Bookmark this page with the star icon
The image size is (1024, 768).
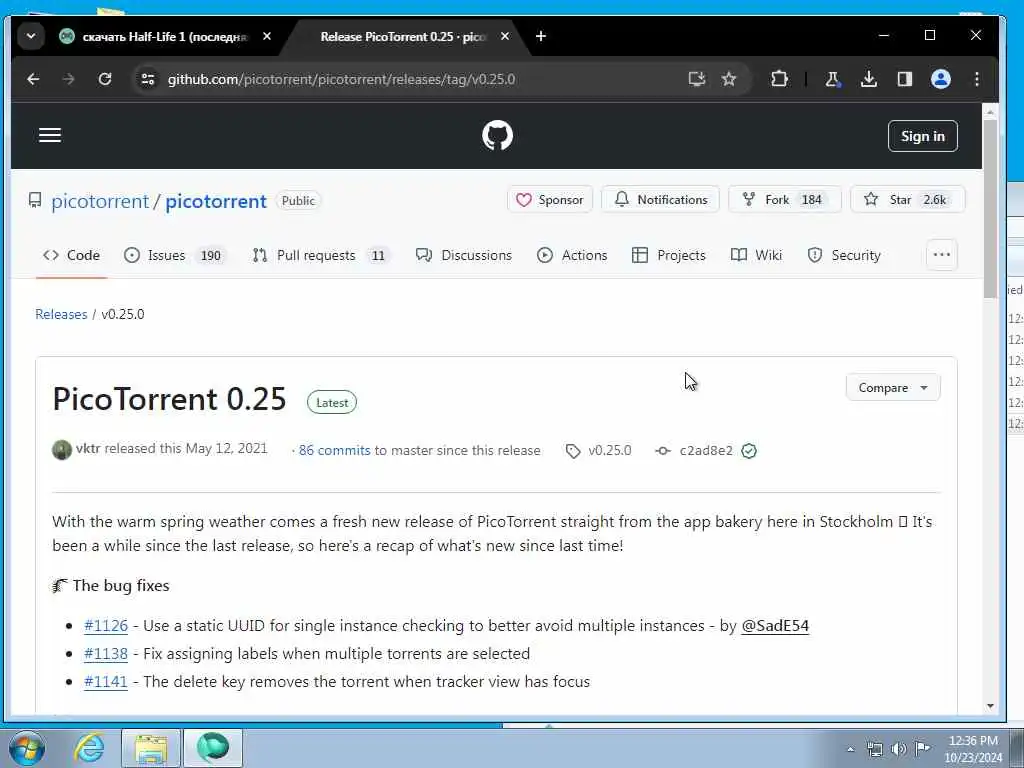tap(729, 80)
